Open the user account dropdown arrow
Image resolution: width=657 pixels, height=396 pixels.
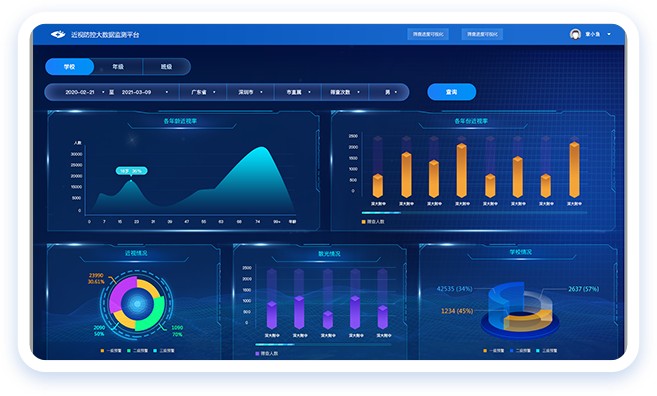pos(609,34)
